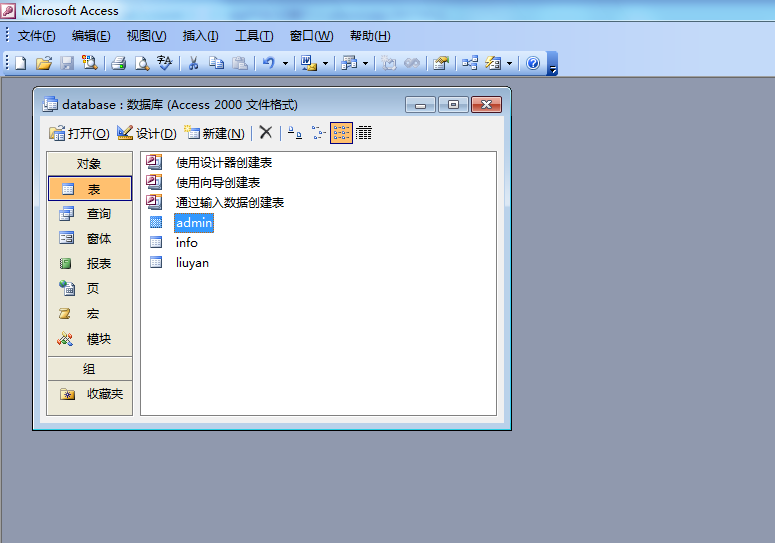Open the 窗口(W) menu
The image size is (775, 543).
point(311,36)
